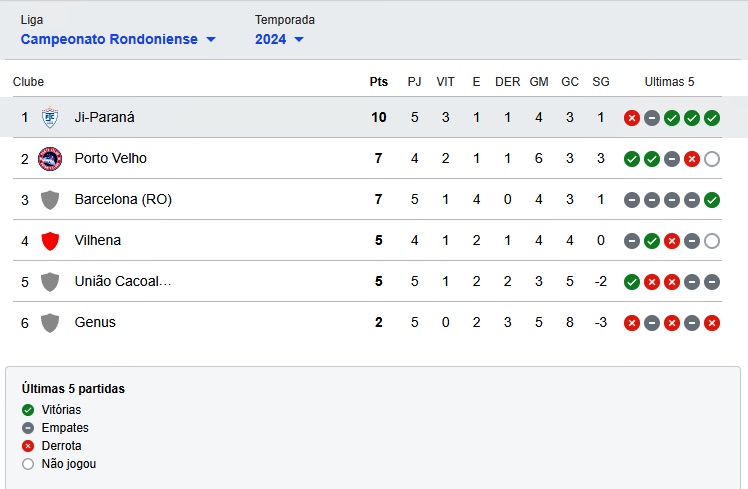748x489 pixels.
Task: Open the Campeonato Rondoniense league dropdown
Action: click(118, 39)
